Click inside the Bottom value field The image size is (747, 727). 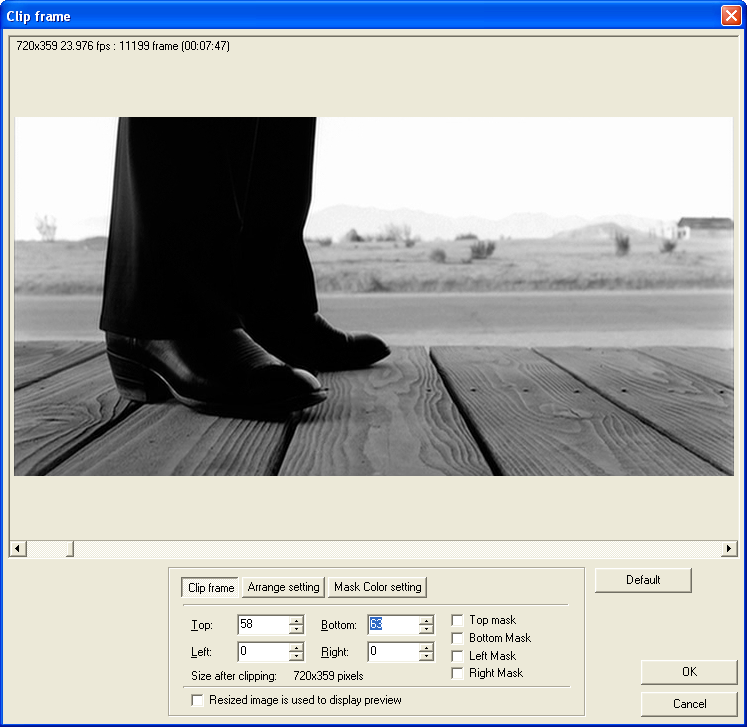394,625
